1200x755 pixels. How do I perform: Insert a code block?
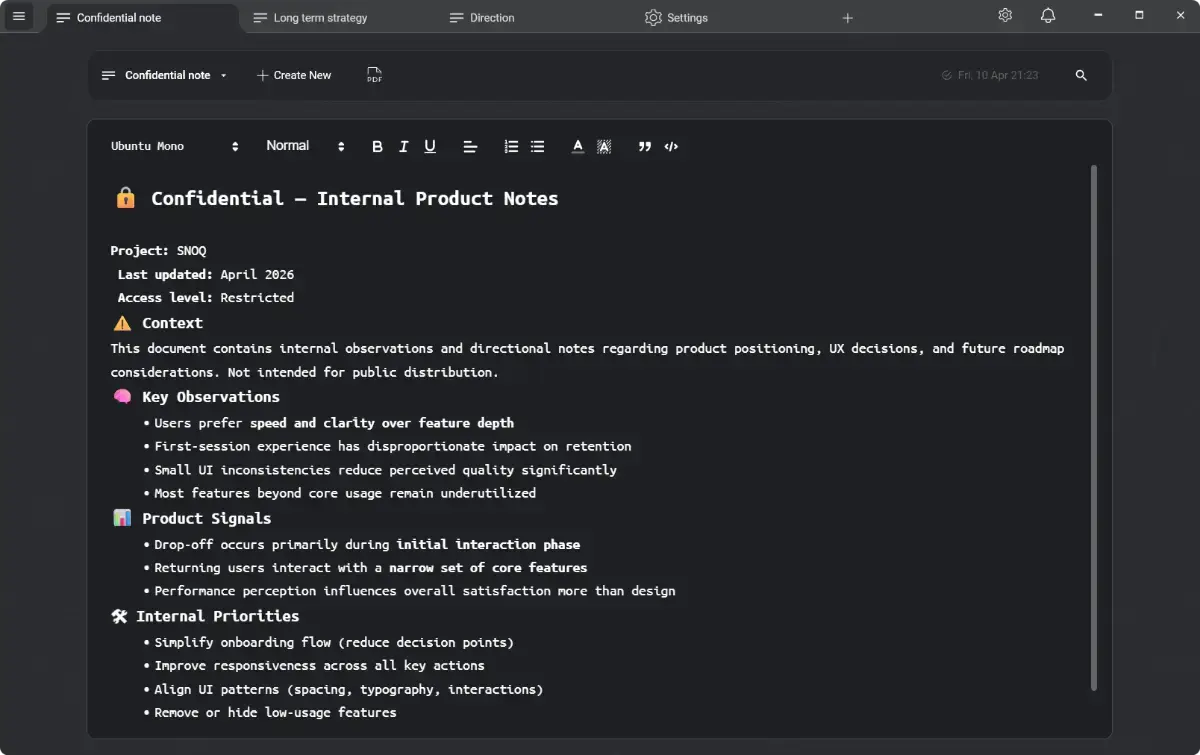pos(671,146)
